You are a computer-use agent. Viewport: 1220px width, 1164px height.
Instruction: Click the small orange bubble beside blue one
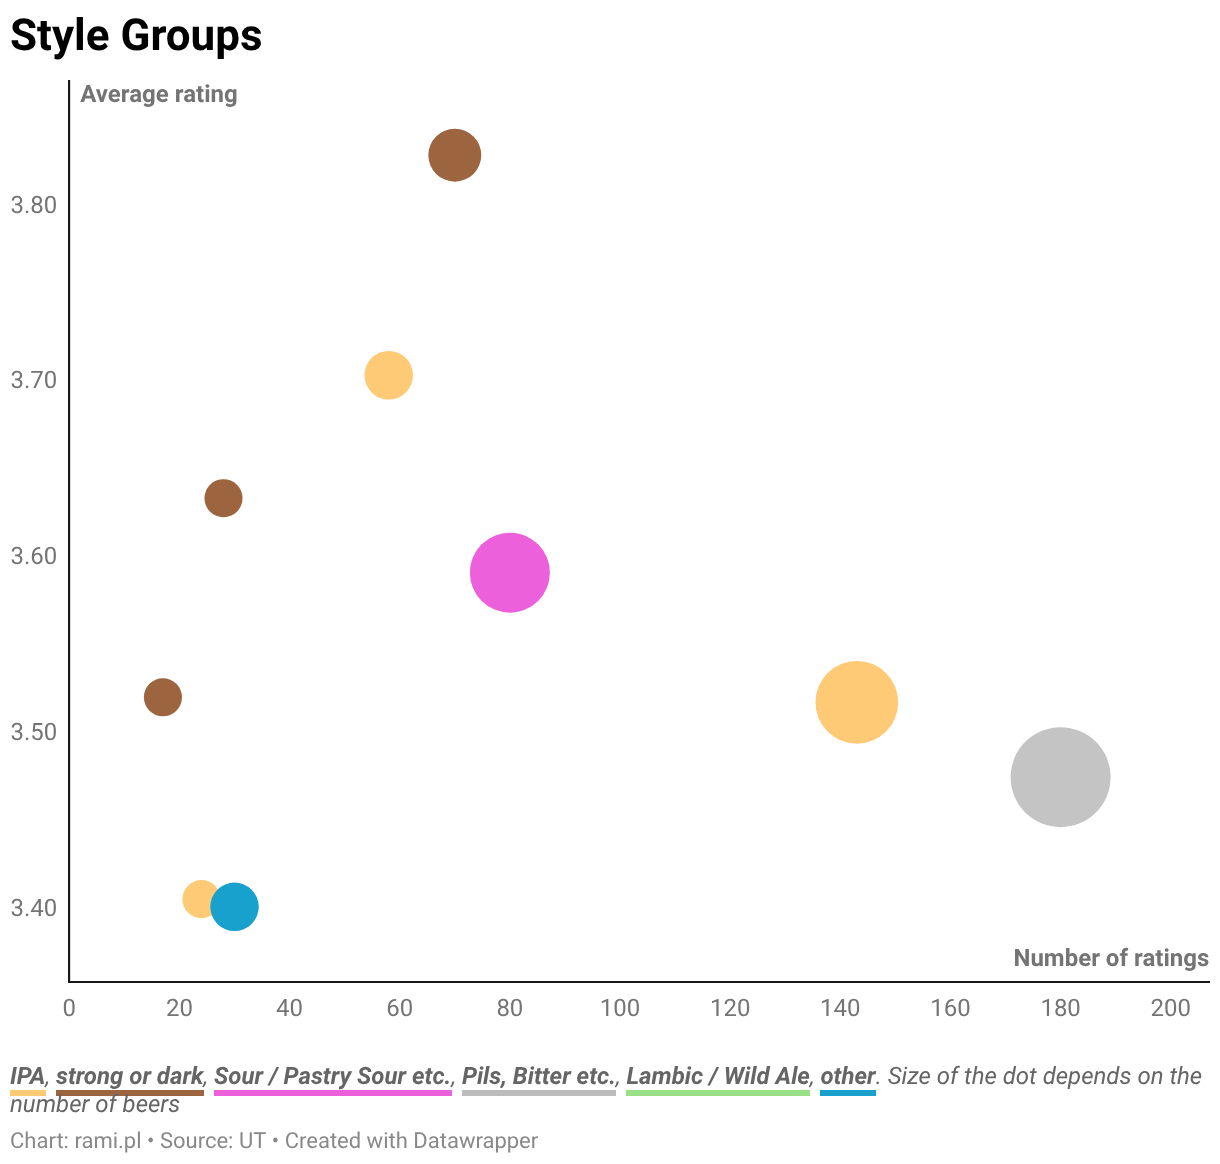[x=200, y=899]
